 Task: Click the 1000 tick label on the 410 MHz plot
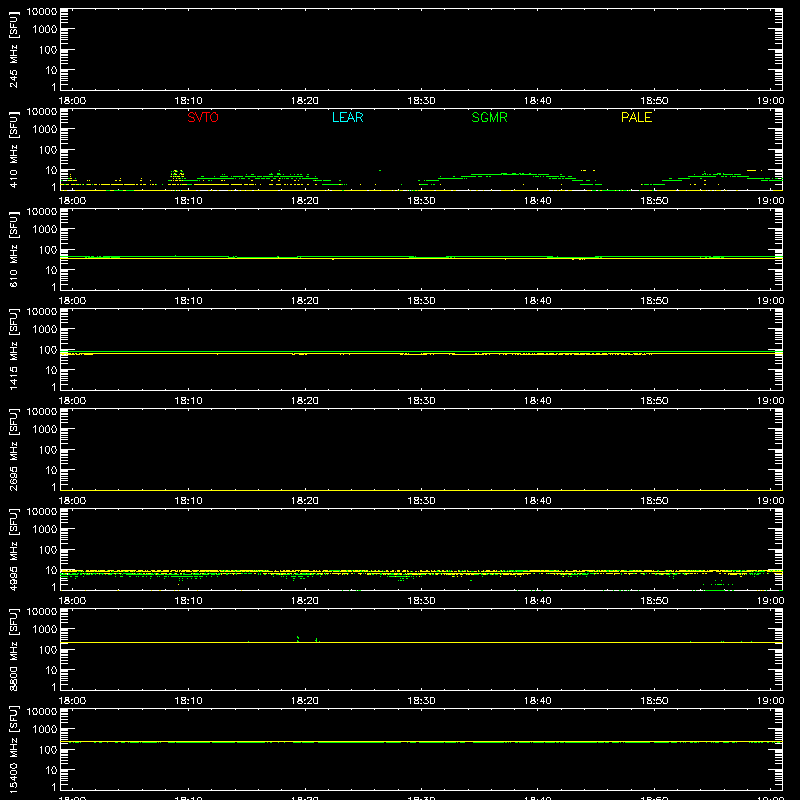45,129
